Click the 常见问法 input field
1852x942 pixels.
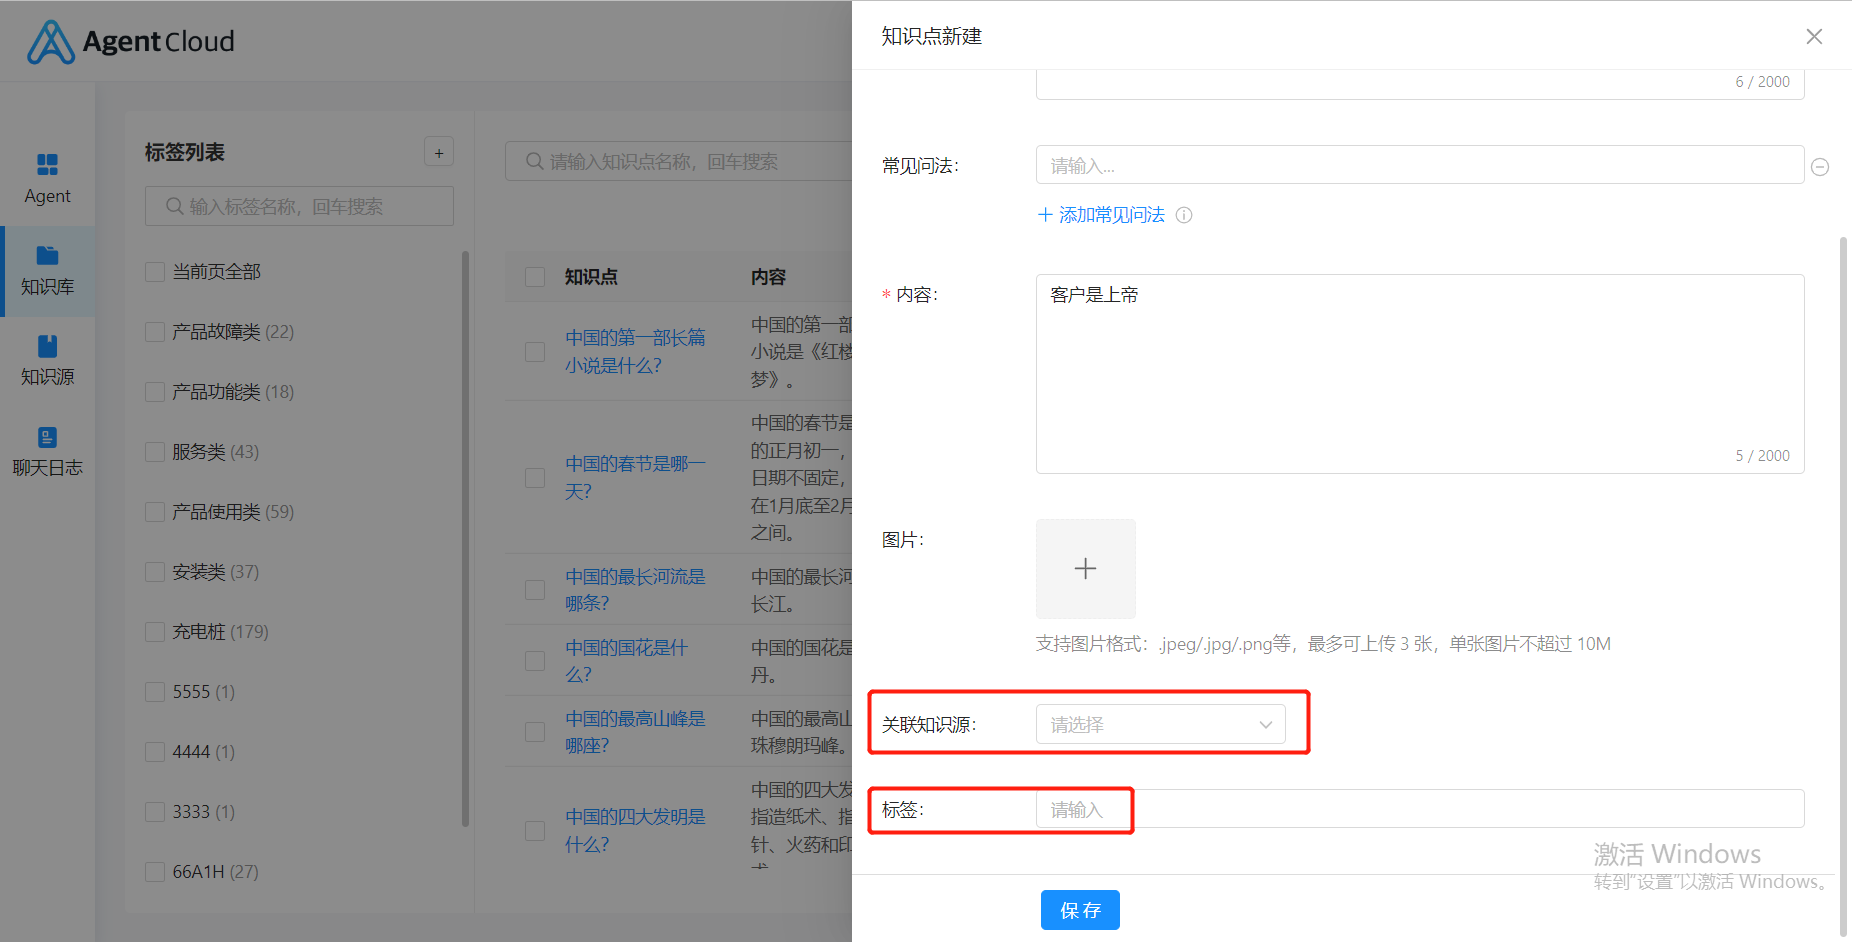coord(1420,165)
